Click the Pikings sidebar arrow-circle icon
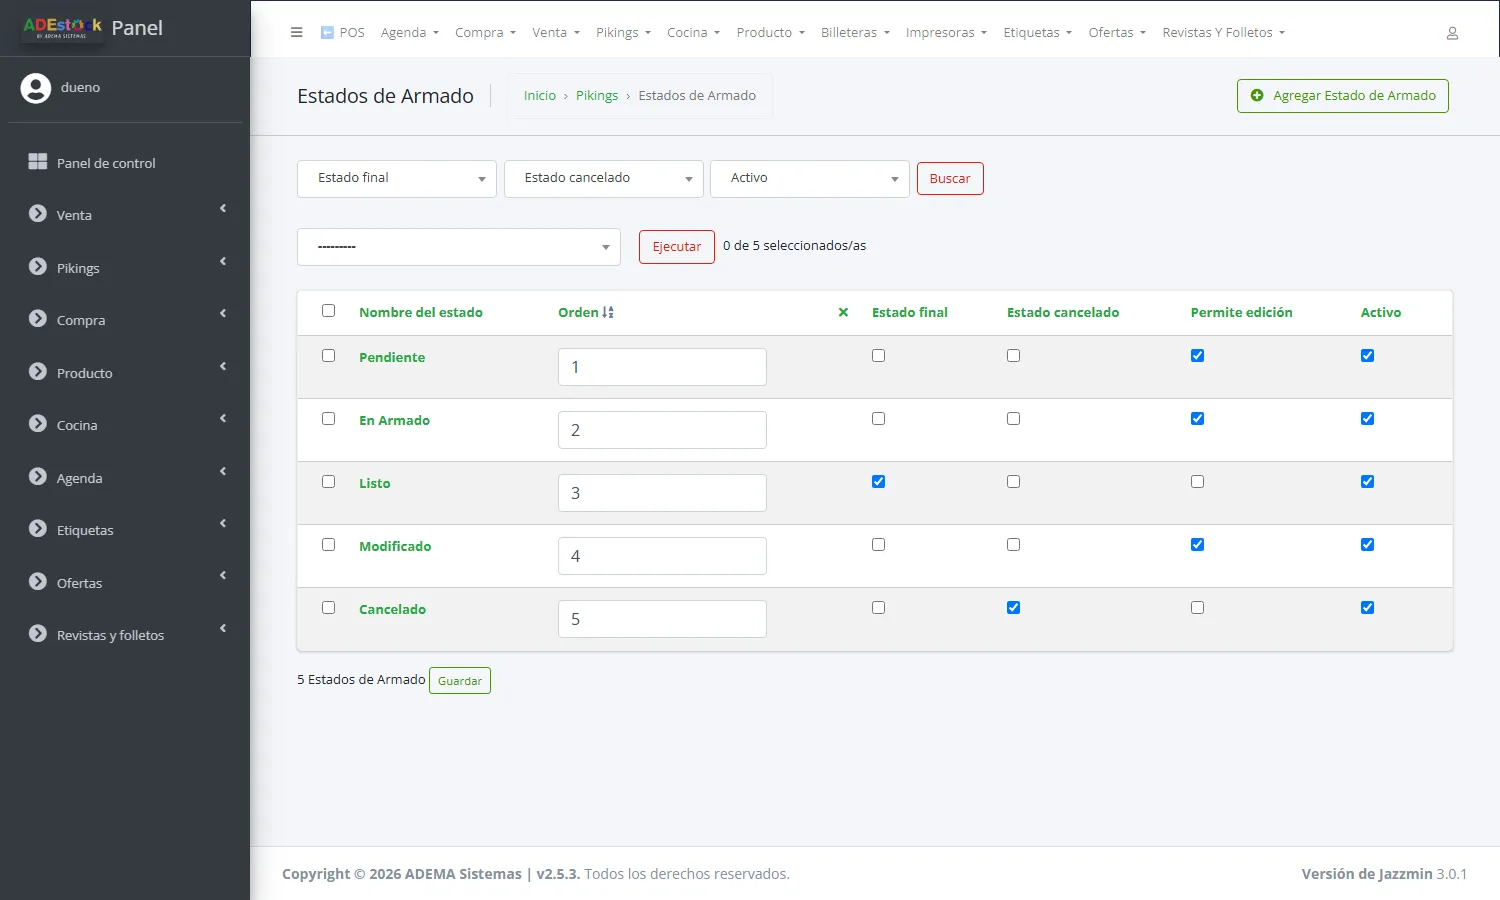 38,267
